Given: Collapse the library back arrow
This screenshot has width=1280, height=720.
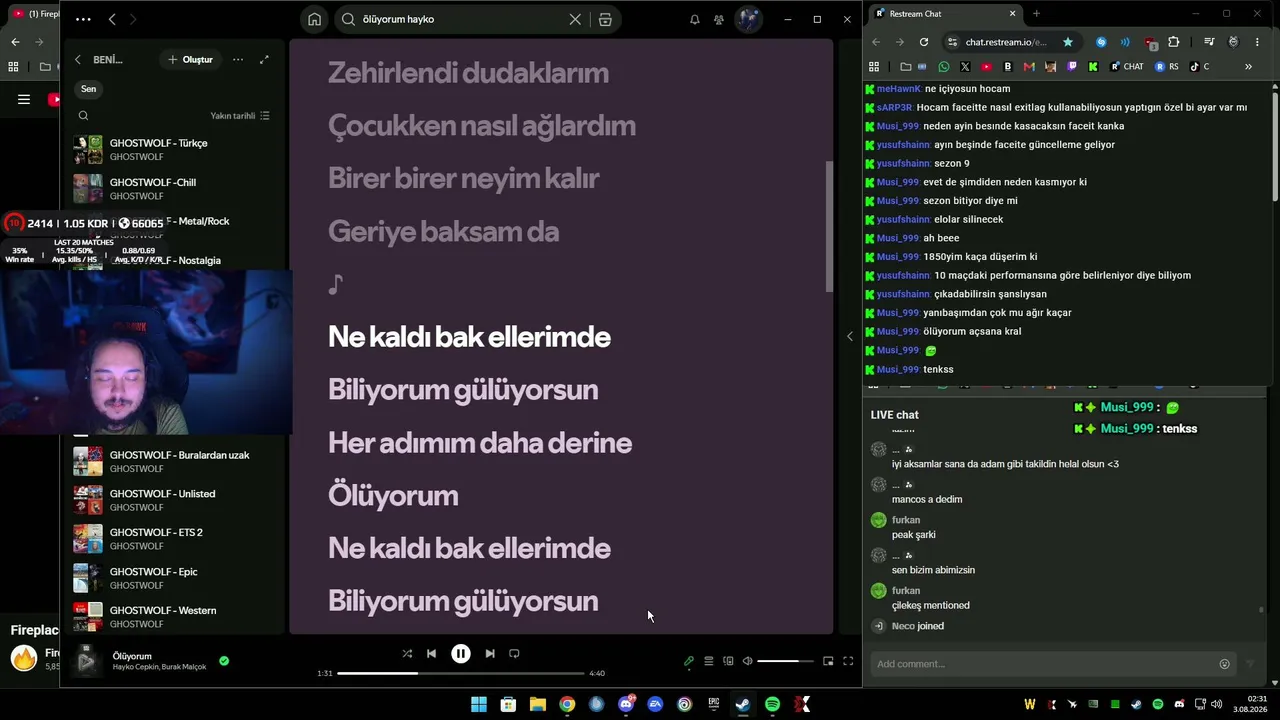Looking at the screenshot, I should click(x=78, y=60).
